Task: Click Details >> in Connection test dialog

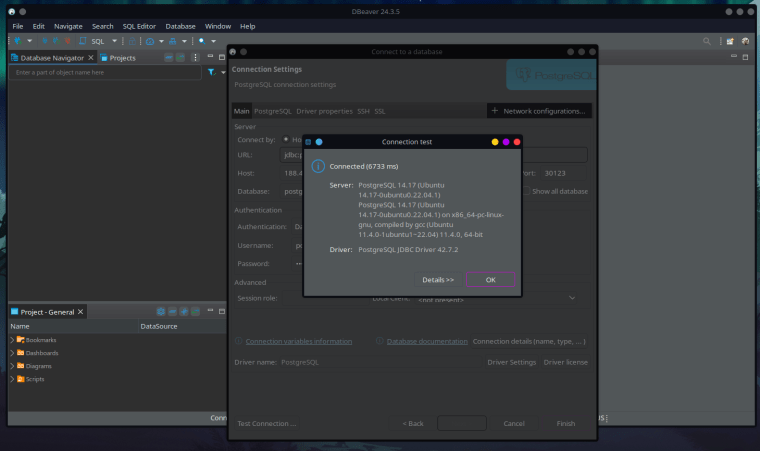Action: pyautogui.click(x=438, y=280)
